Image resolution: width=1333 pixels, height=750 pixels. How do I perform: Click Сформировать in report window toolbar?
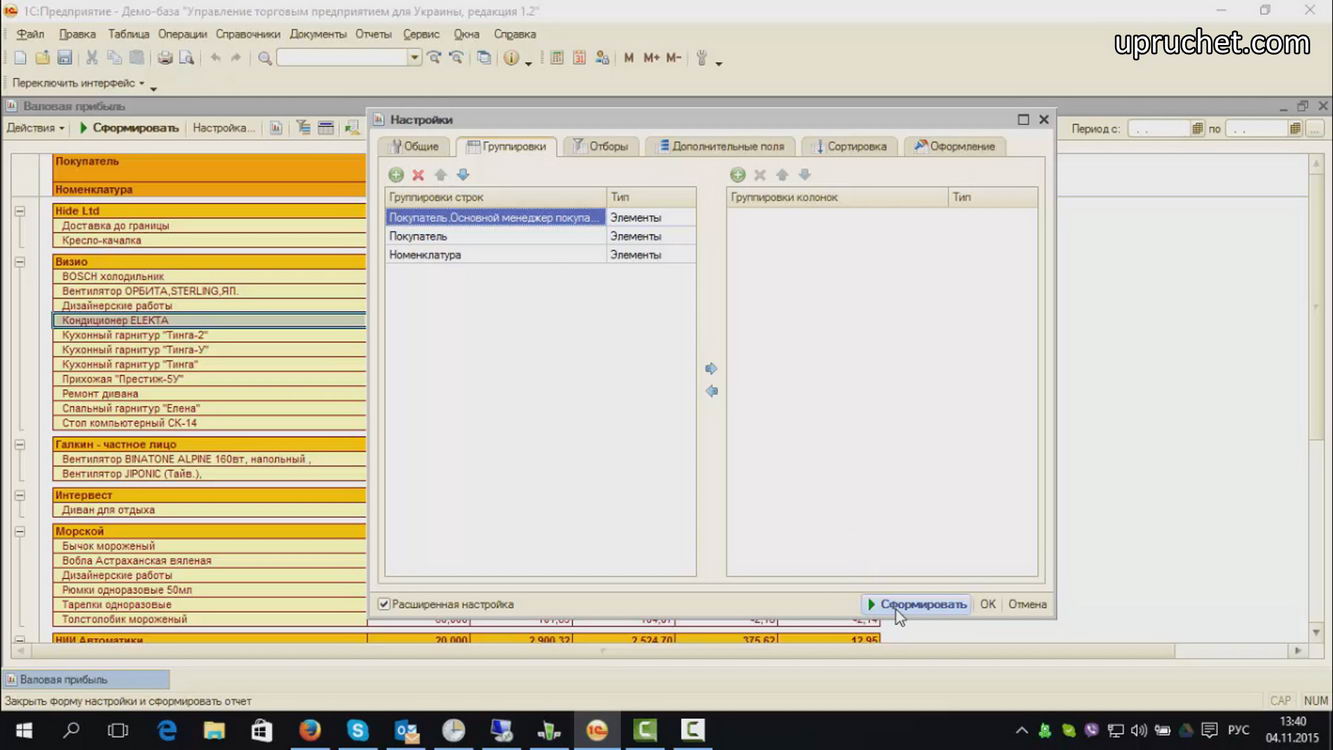tap(129, 128)
